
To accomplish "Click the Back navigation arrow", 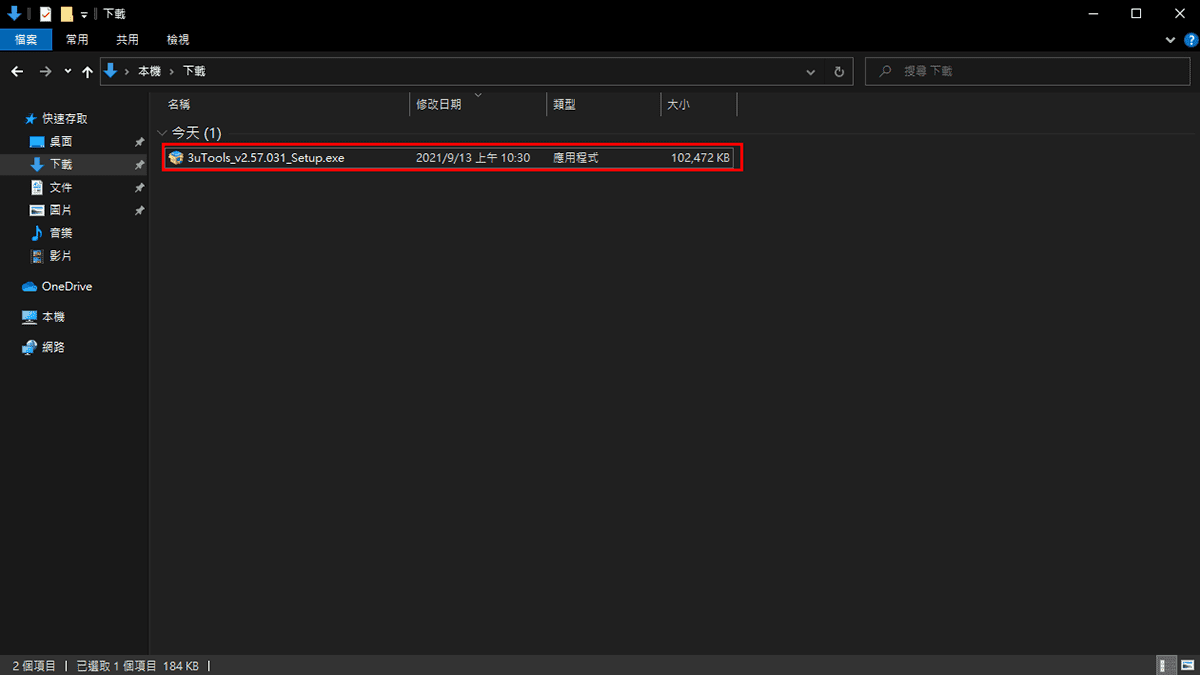I will click(17, 72).
